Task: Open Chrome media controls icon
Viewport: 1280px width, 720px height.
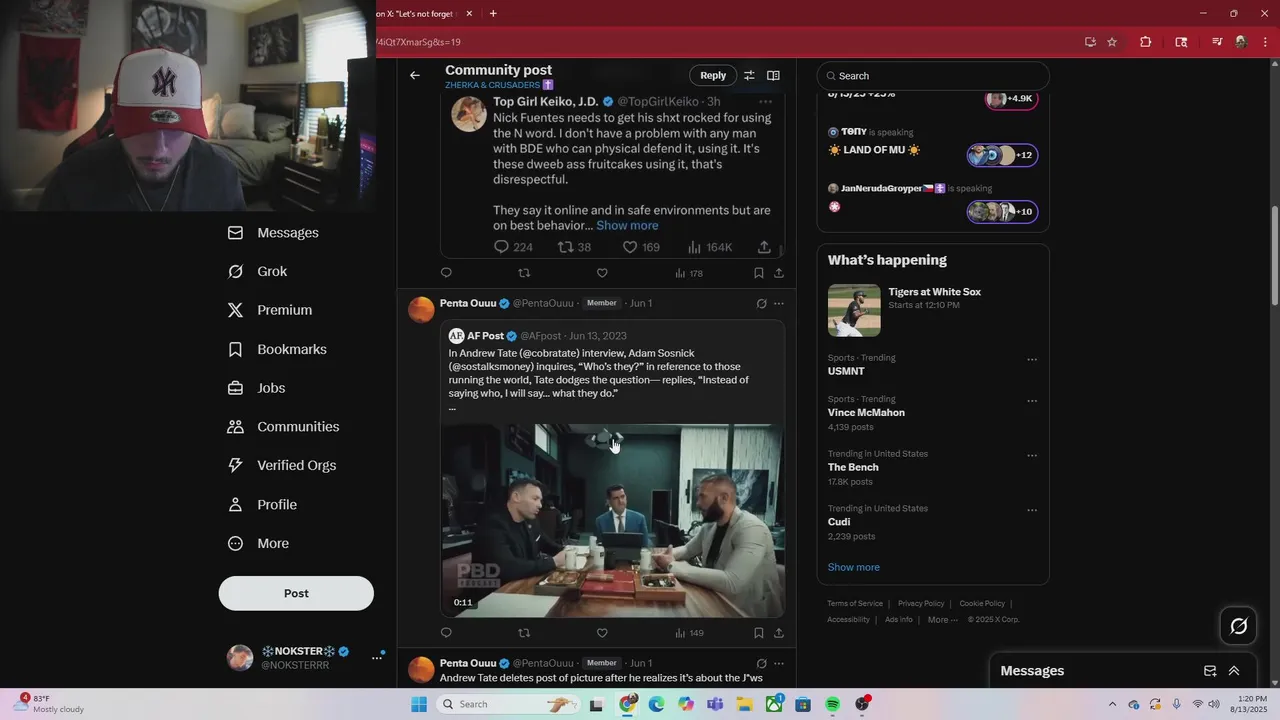Action: (1217, 42)
